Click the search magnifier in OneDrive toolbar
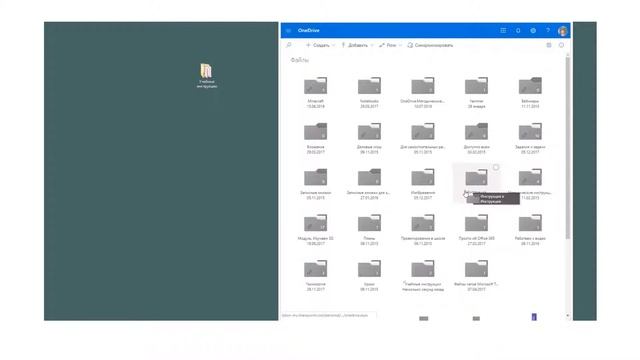The image size is (640, 360). (289, 45)
